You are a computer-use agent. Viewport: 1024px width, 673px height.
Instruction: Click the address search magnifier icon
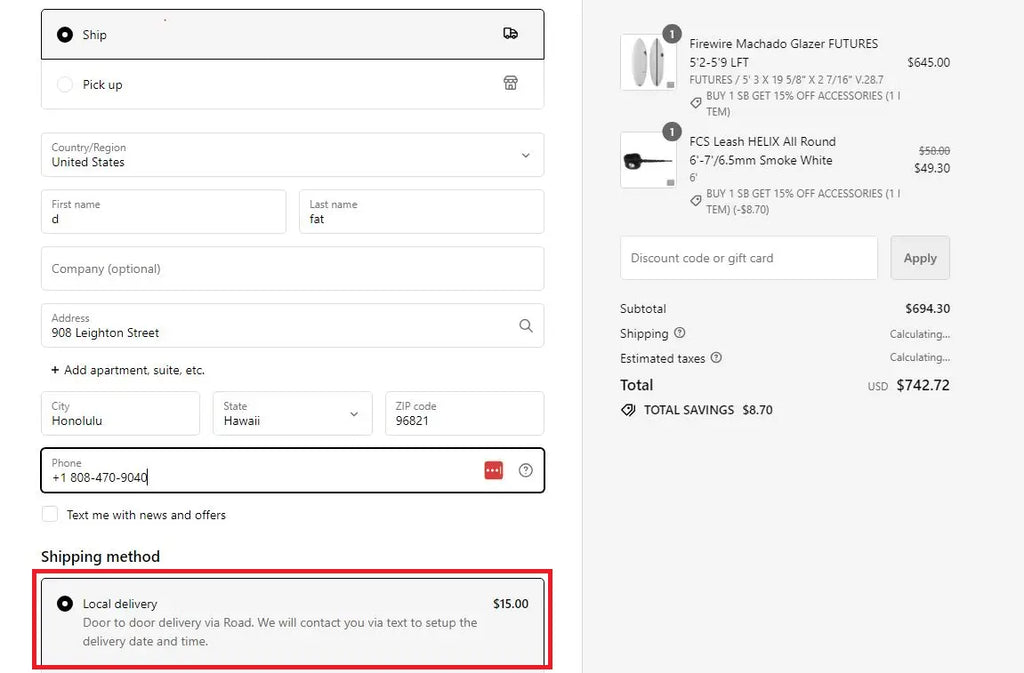tap(526, 326)
